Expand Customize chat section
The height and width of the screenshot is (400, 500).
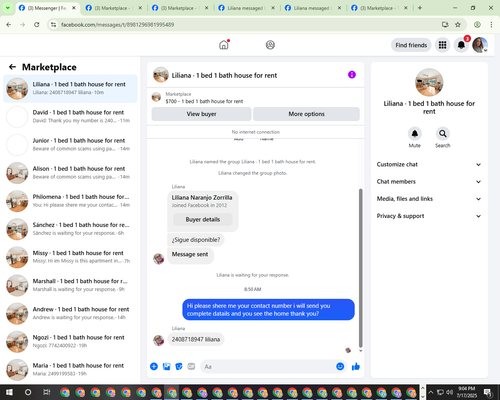click(x=429, y=164)
